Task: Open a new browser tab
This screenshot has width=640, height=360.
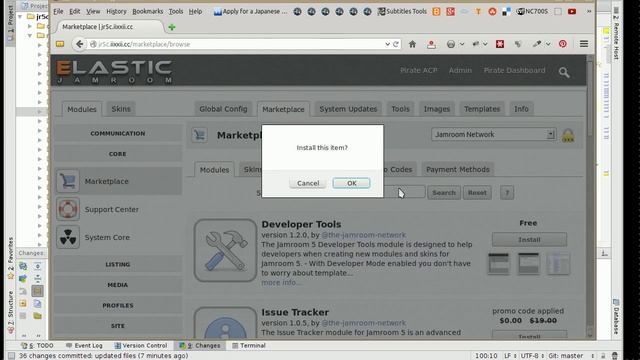Action: pos(172,27)
